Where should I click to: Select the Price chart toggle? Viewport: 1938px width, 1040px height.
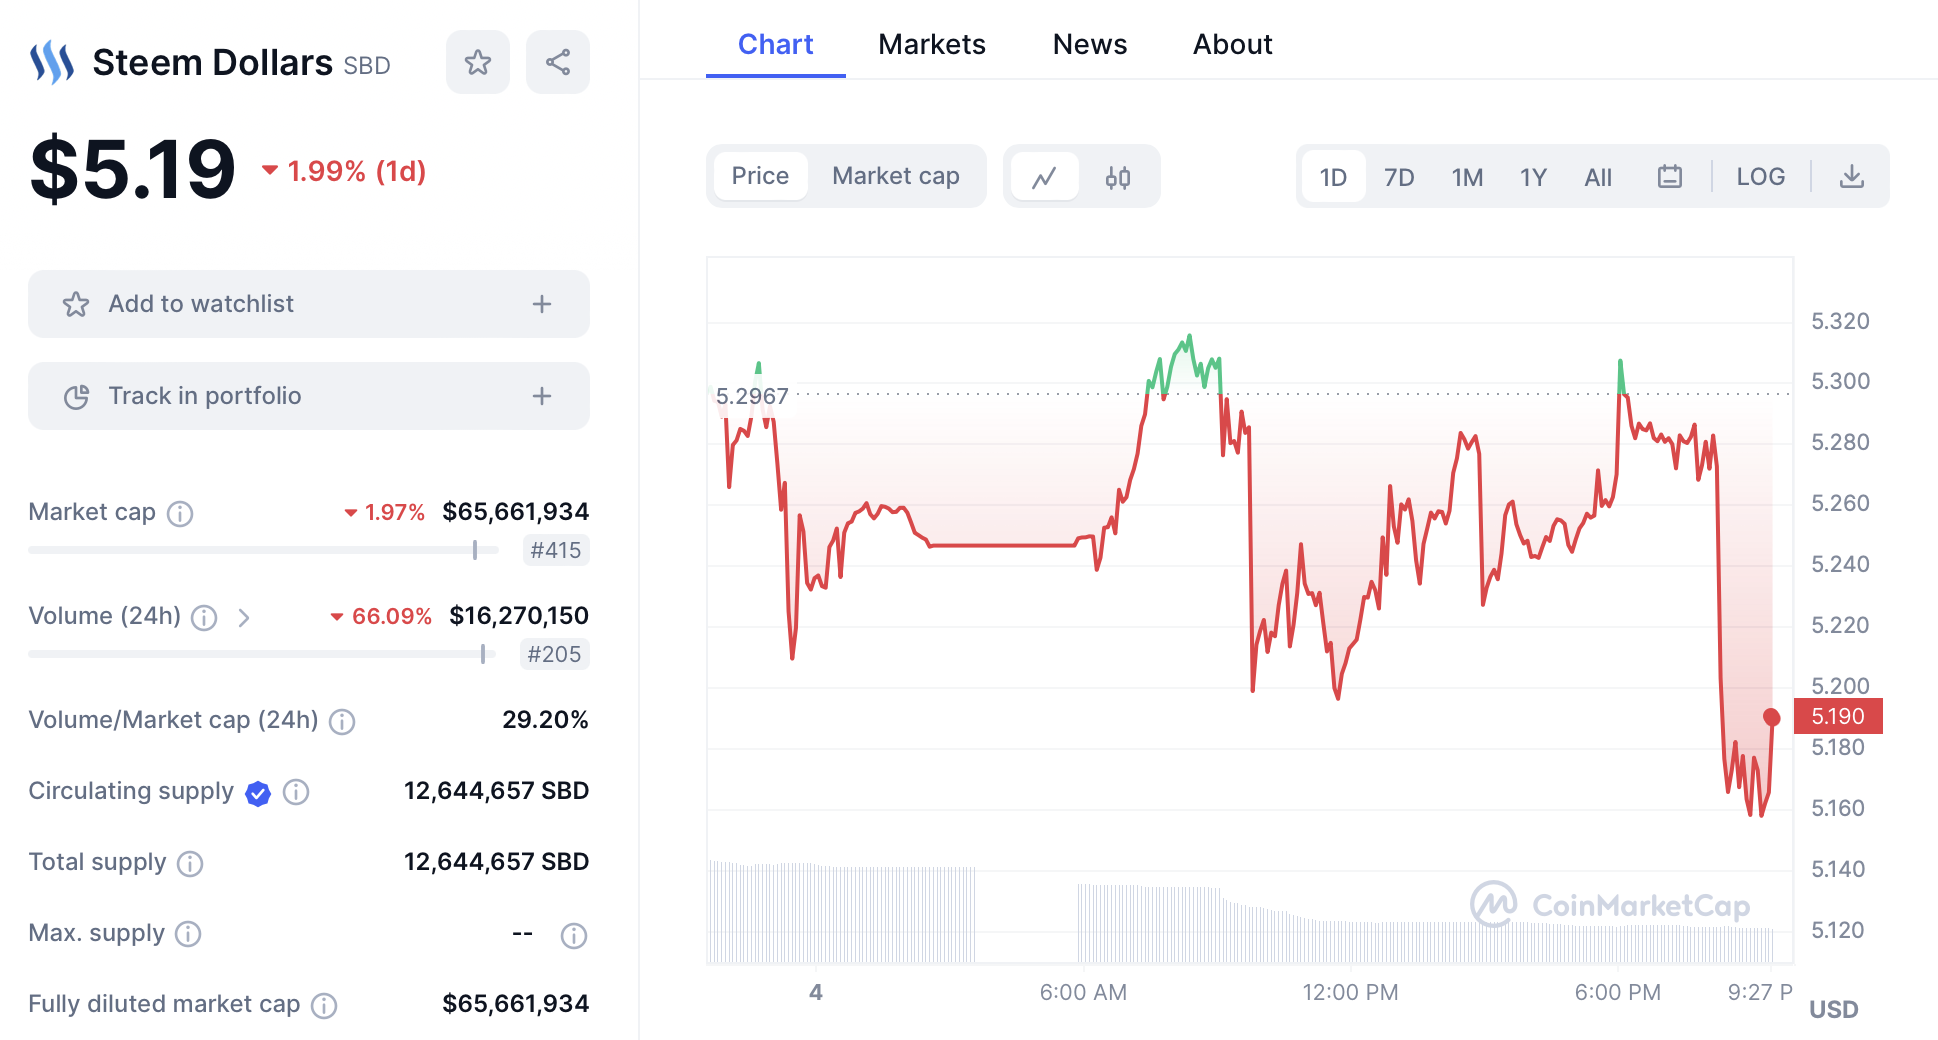click(x=760, y=176)
